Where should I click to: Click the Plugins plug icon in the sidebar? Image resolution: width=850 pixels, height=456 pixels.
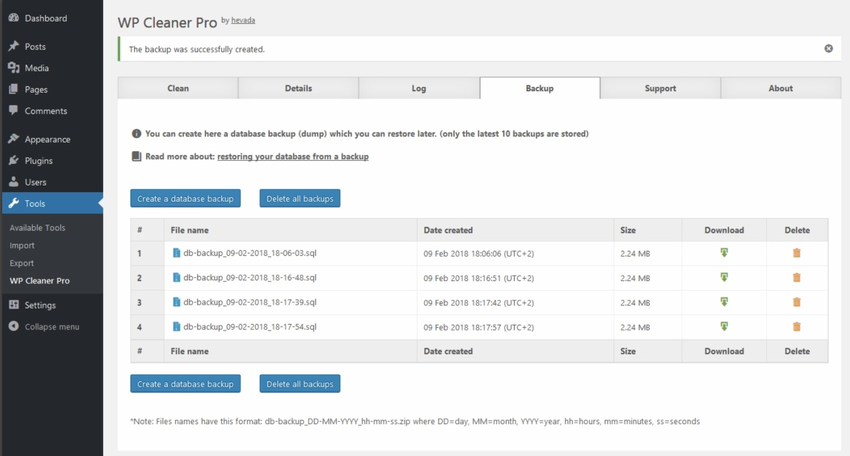pos(14,160)
